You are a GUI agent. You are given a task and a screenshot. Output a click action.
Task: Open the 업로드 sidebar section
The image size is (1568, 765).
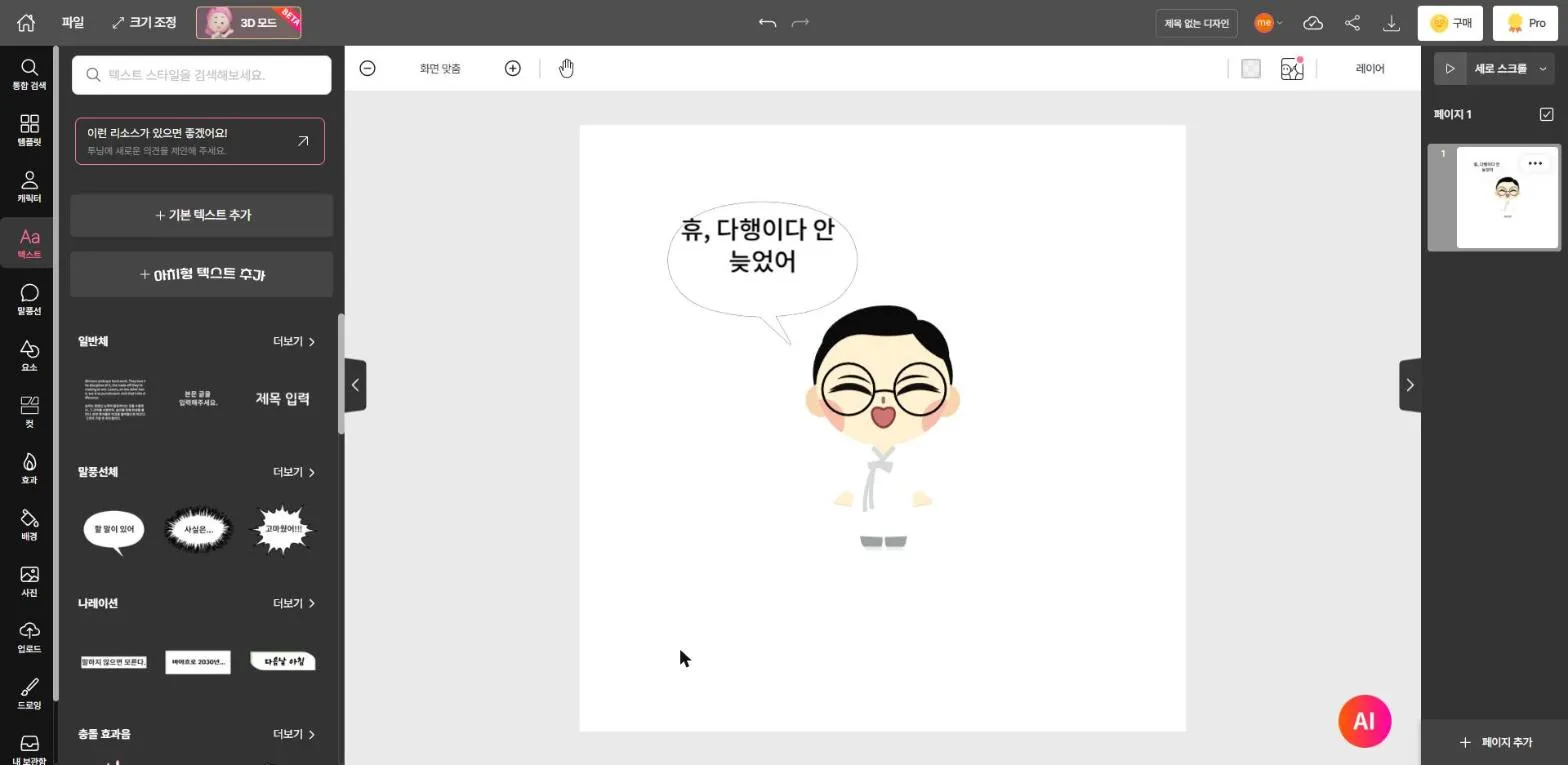[x=29, y=637]
